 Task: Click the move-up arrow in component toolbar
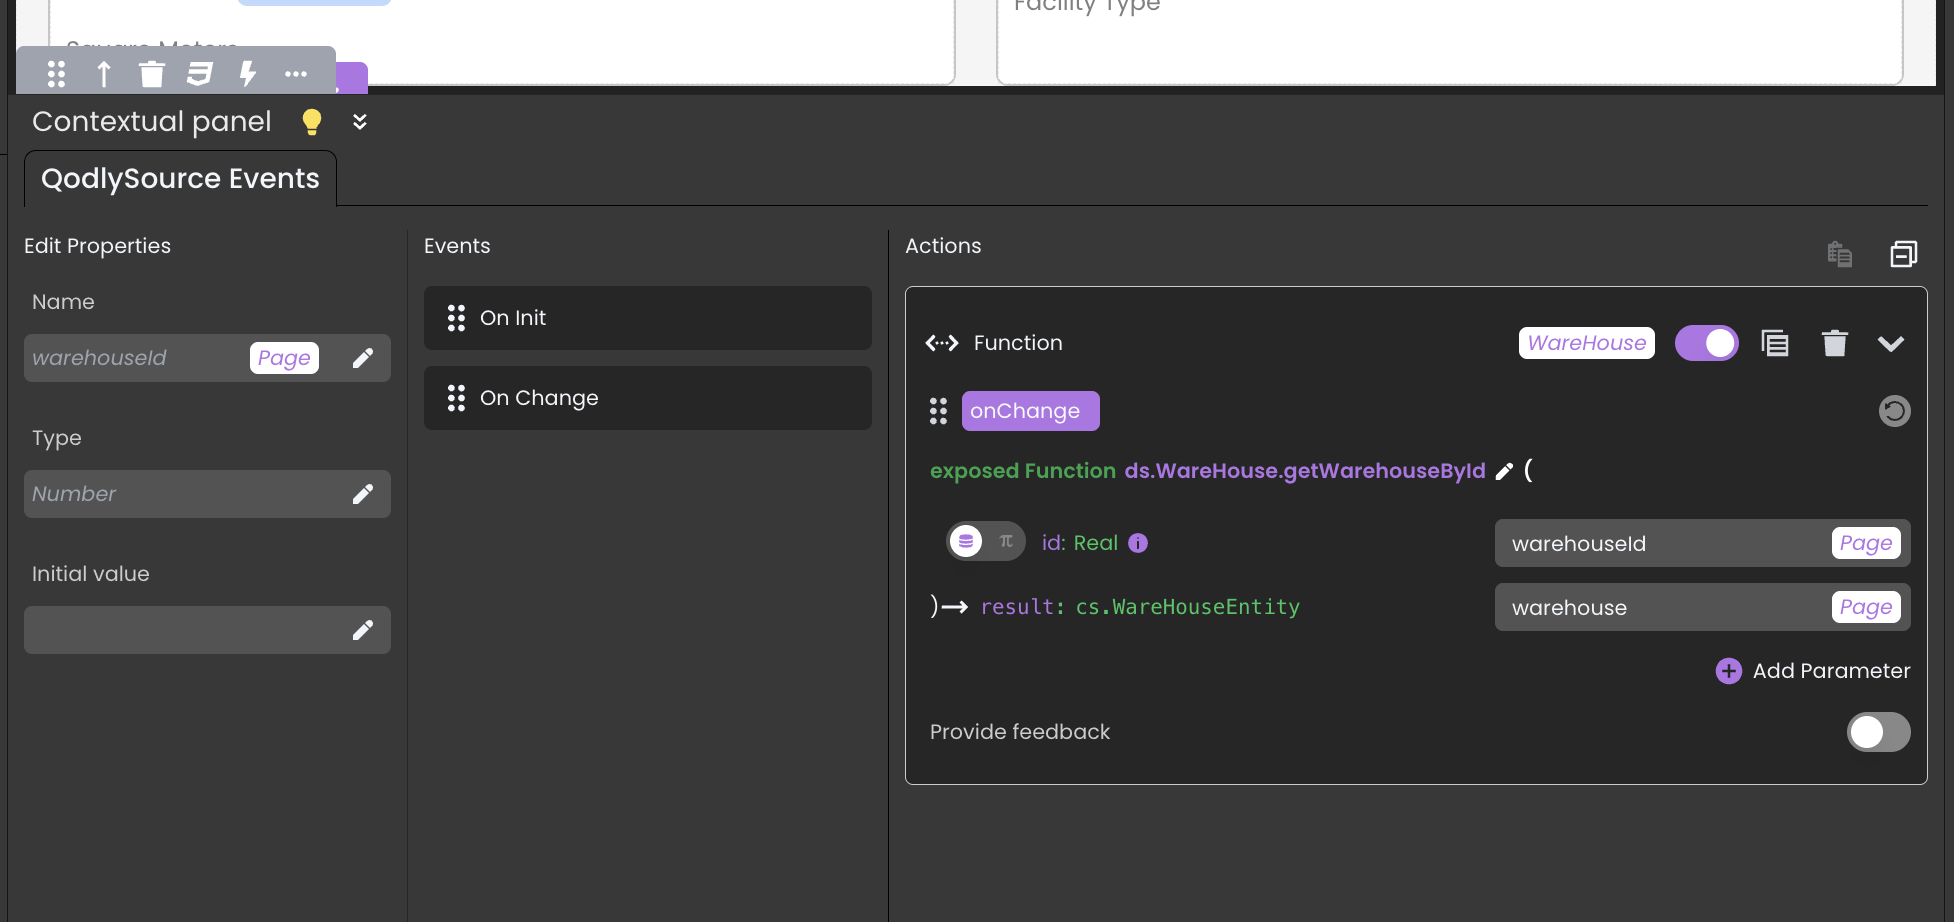click(104, 74)
